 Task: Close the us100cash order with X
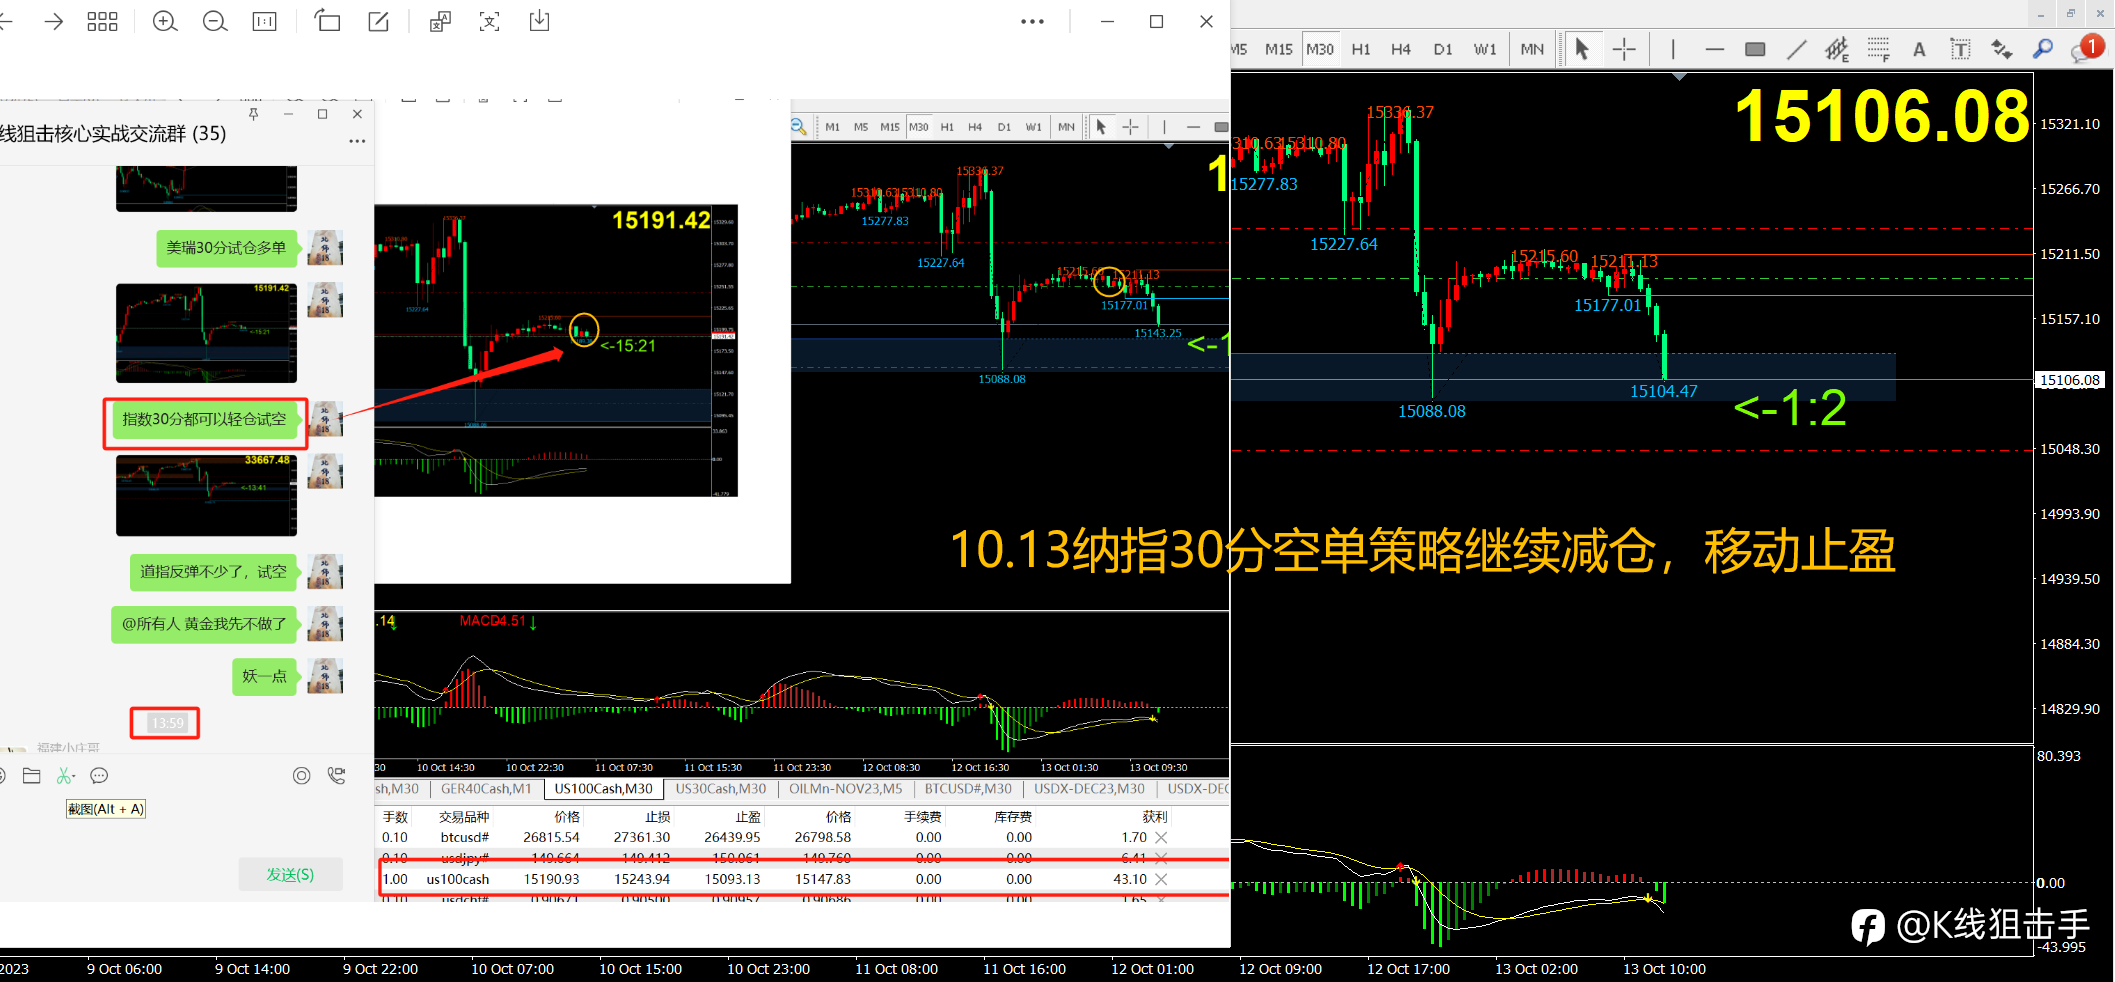coord(1161,880)
